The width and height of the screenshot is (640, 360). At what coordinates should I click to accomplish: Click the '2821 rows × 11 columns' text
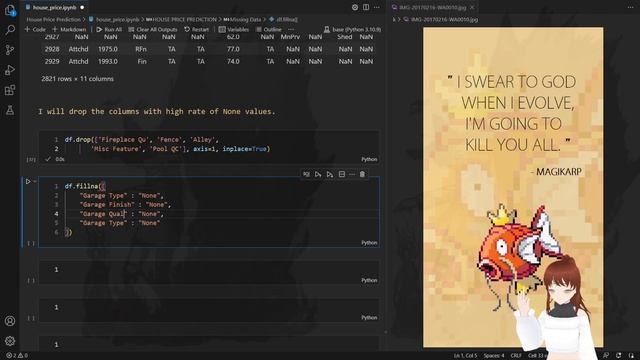tap(78, 79)
